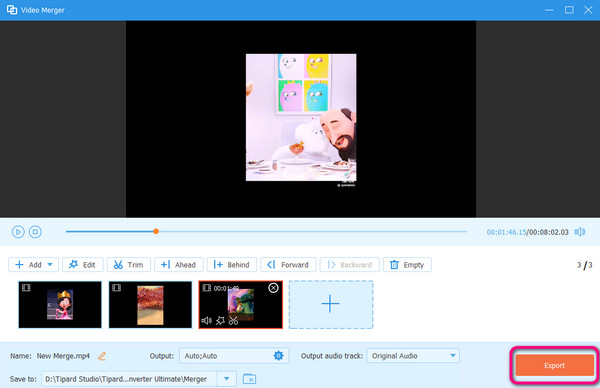Image resolution: width=600 pixels, height=388 pixels.
Task: Click scissors icon on third clip
Action: click(233, 320)
